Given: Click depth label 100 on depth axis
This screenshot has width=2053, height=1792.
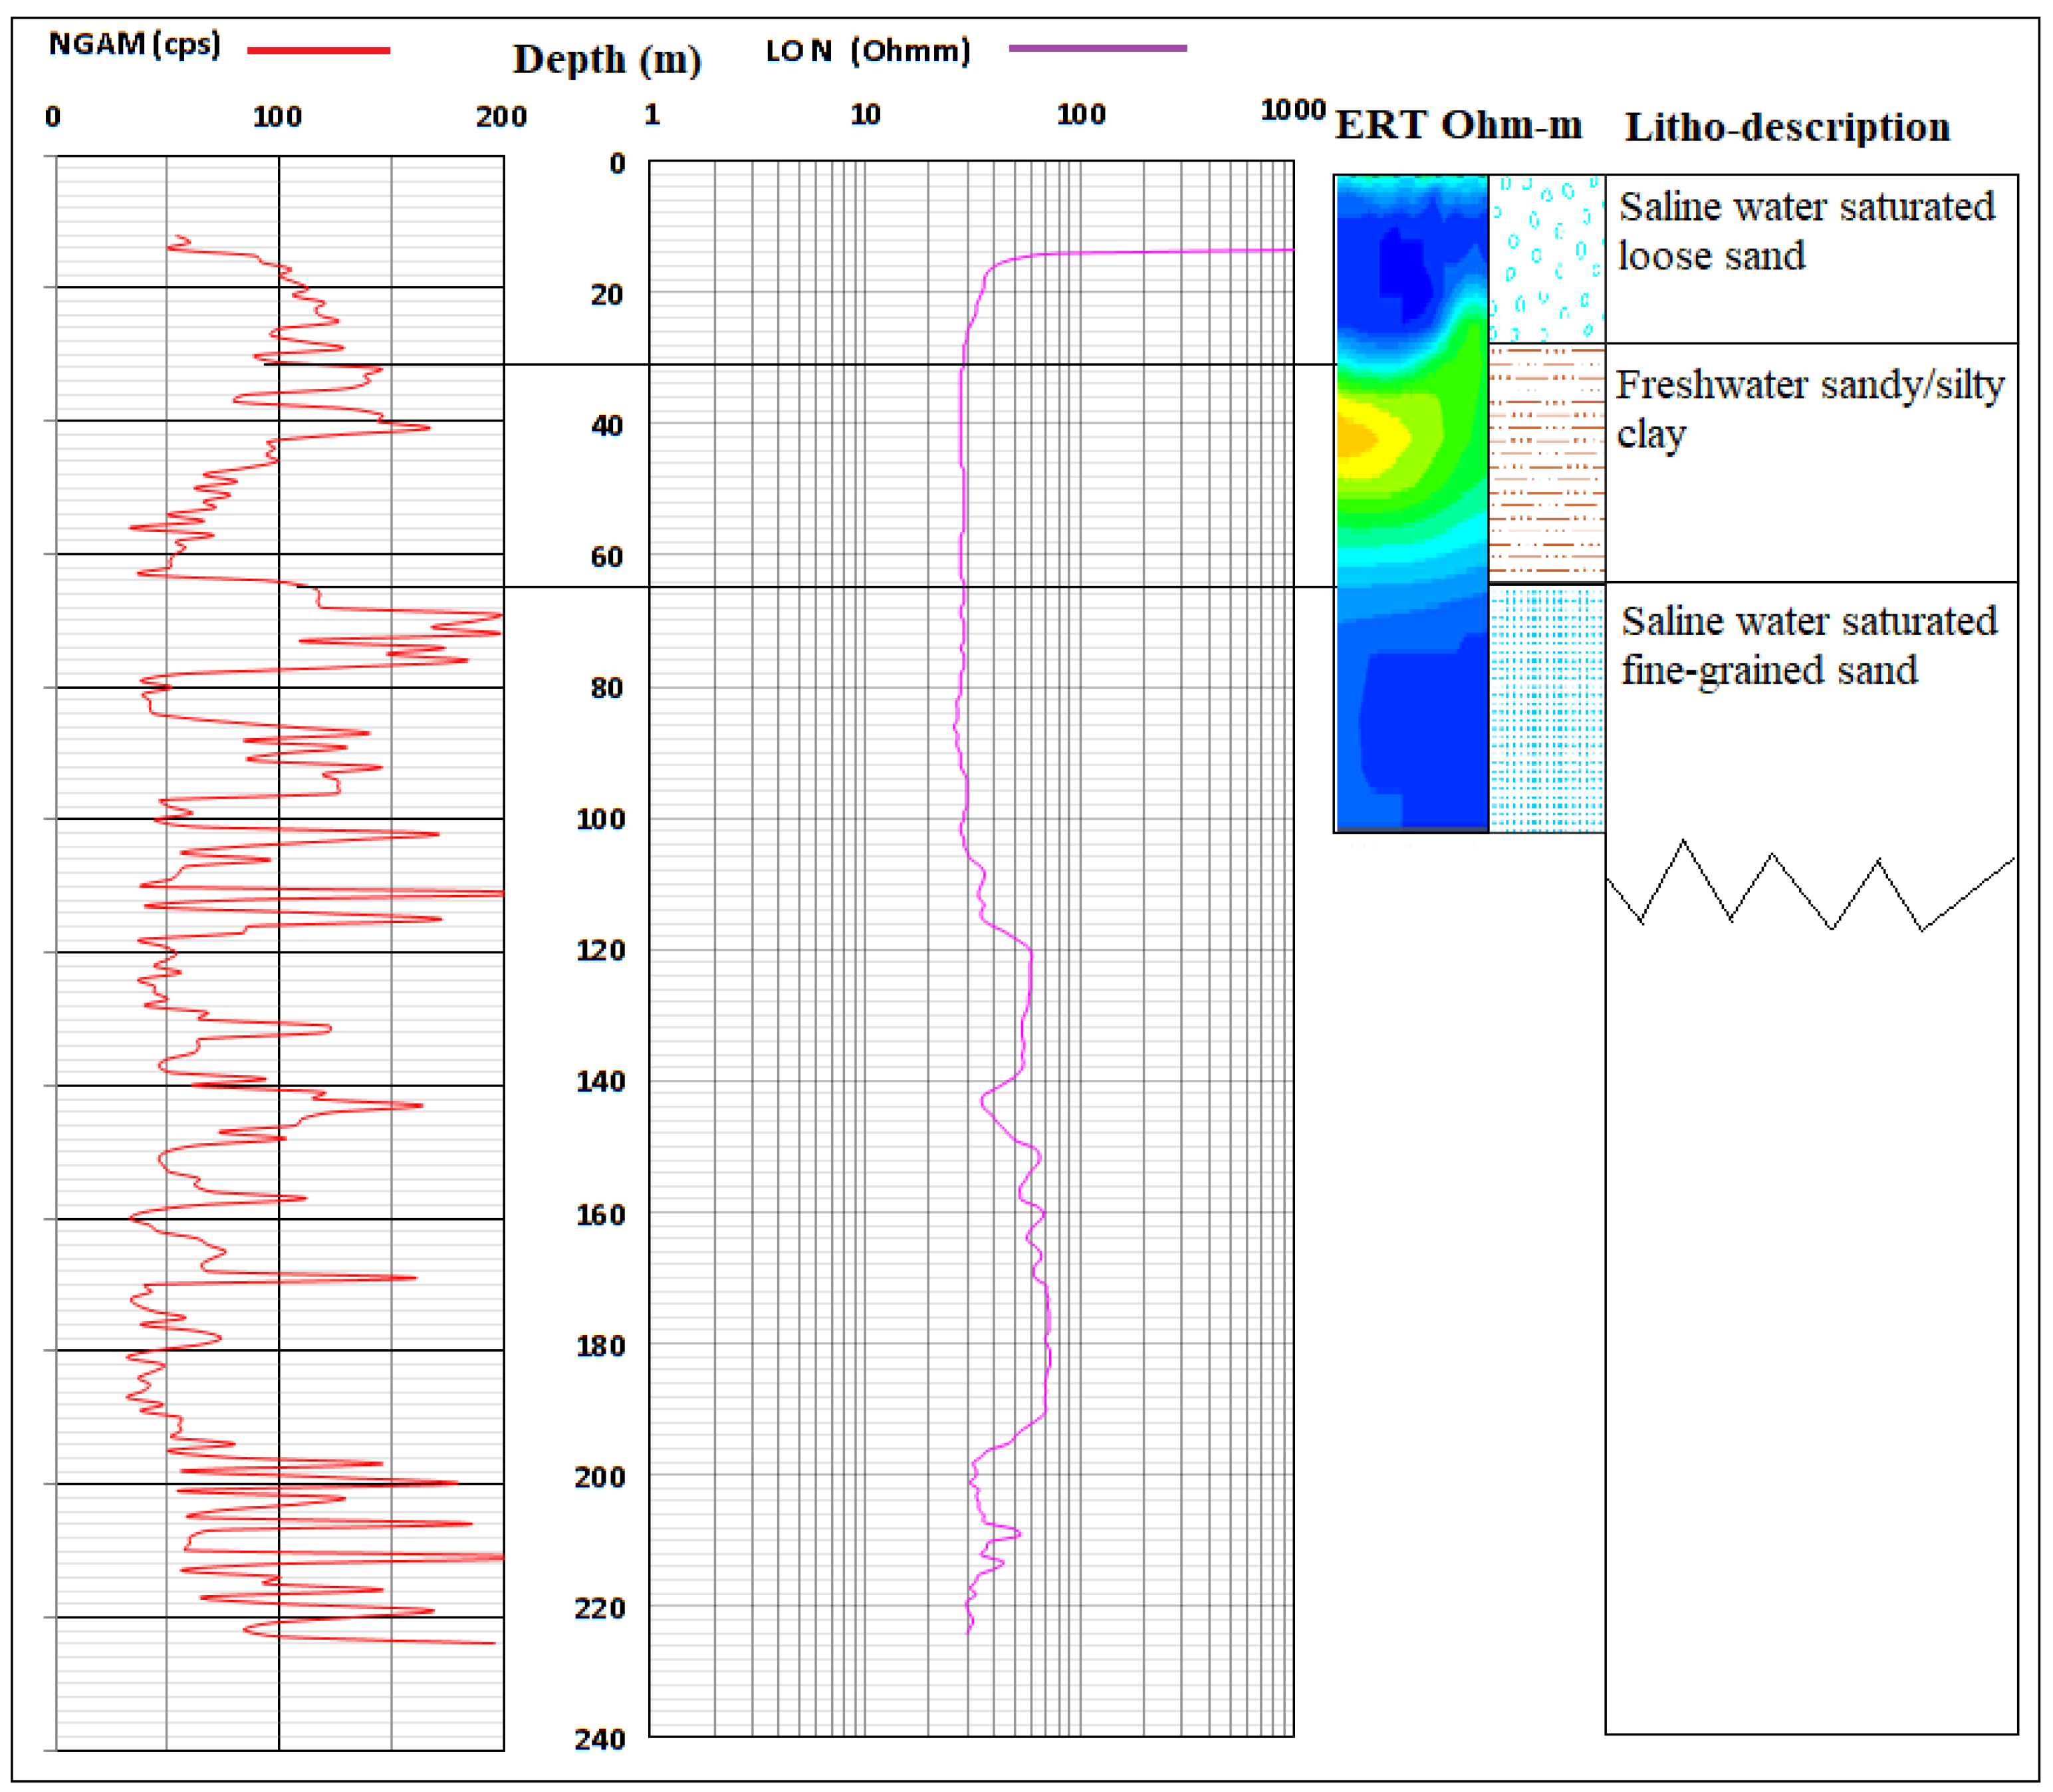Looking at the screenshot, I should (x=600, y=819).
